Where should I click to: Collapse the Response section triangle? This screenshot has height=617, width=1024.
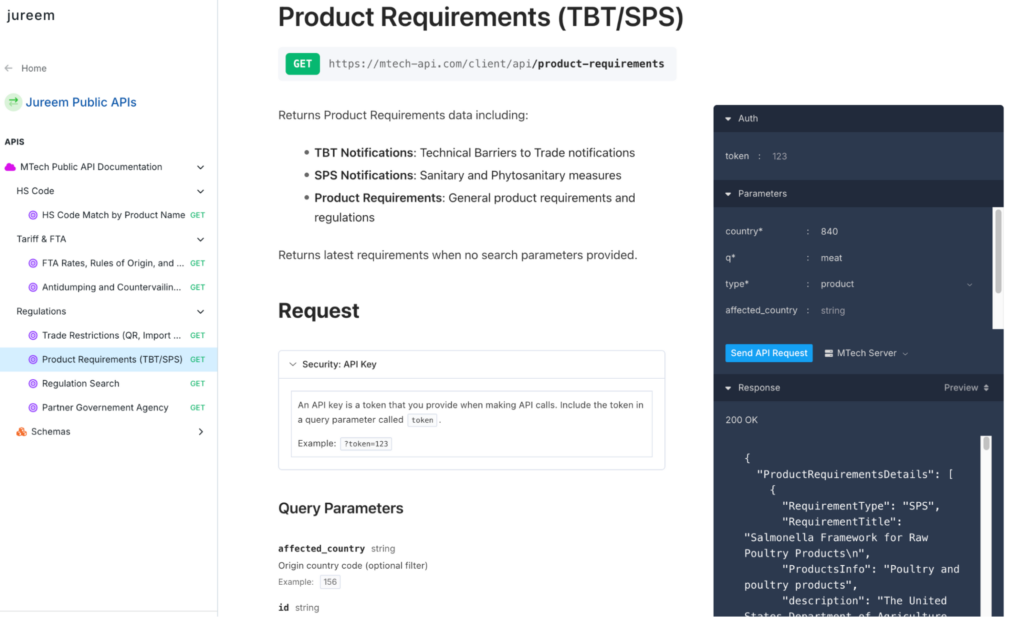pos(728,388)
